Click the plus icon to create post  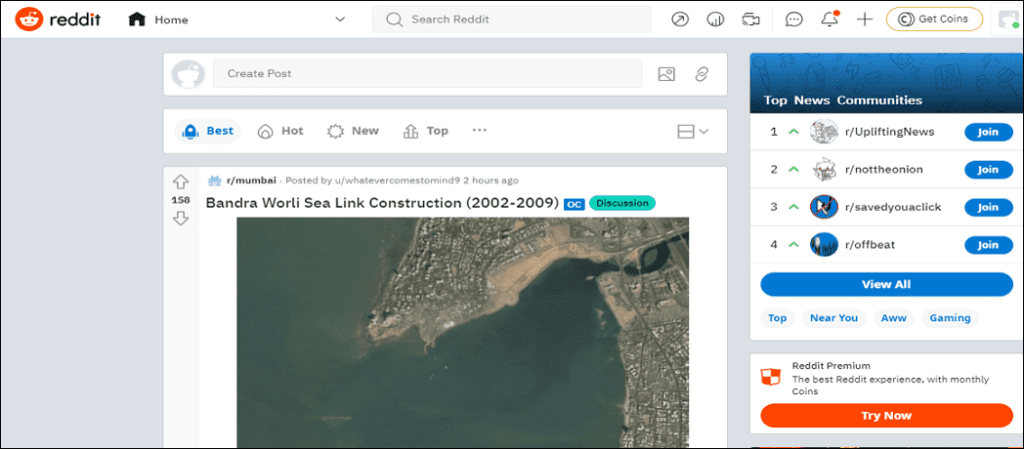(865, 19)
